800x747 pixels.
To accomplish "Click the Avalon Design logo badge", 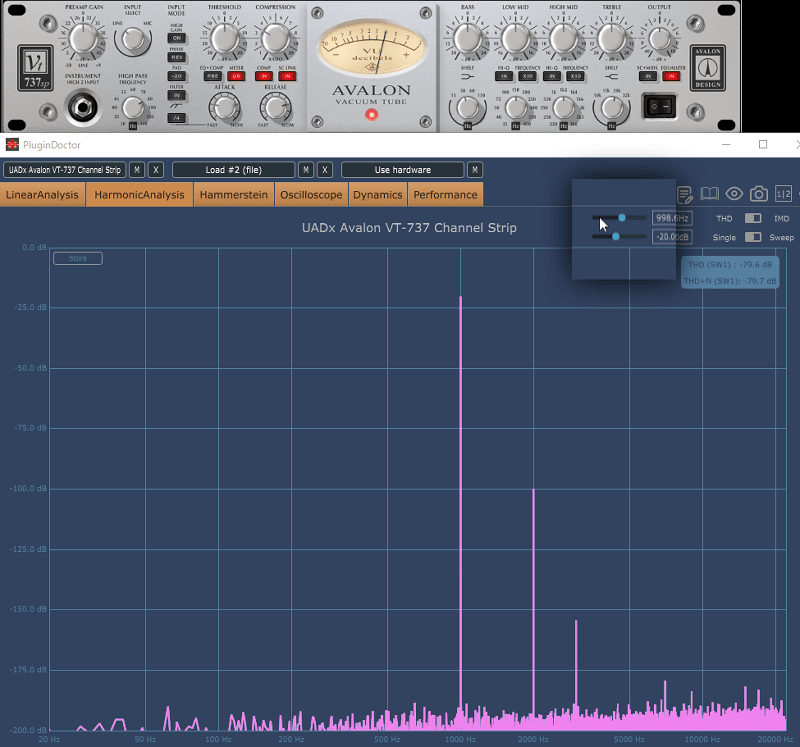I will coord(708,68).
